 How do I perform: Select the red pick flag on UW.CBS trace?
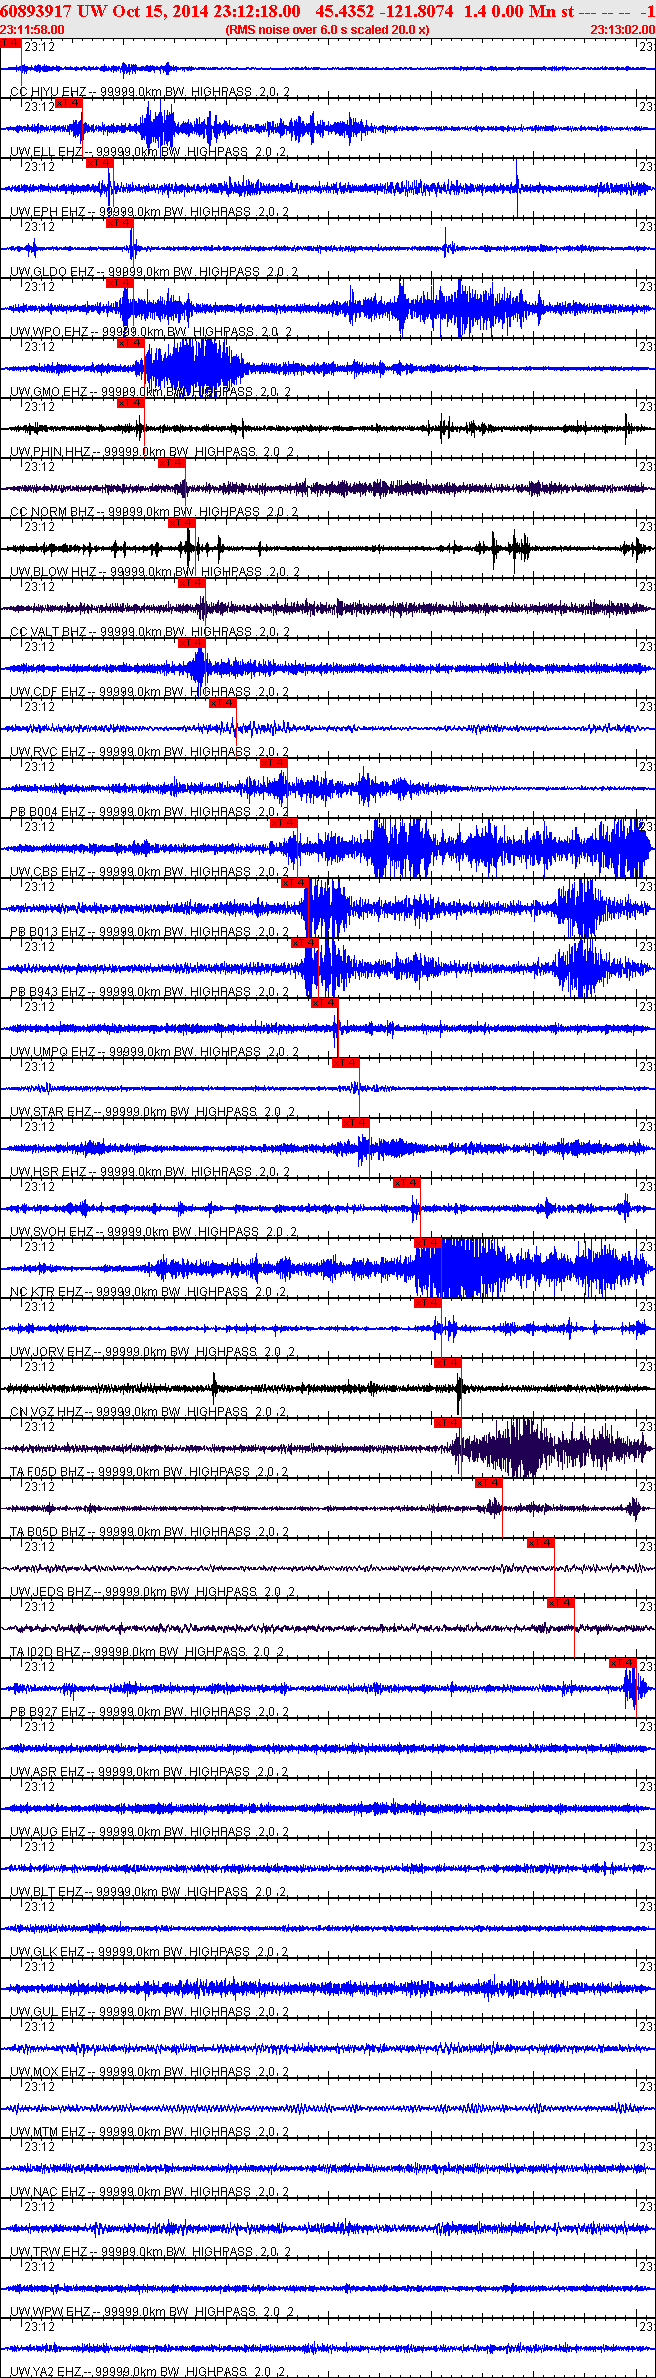[x=284, y=823]
